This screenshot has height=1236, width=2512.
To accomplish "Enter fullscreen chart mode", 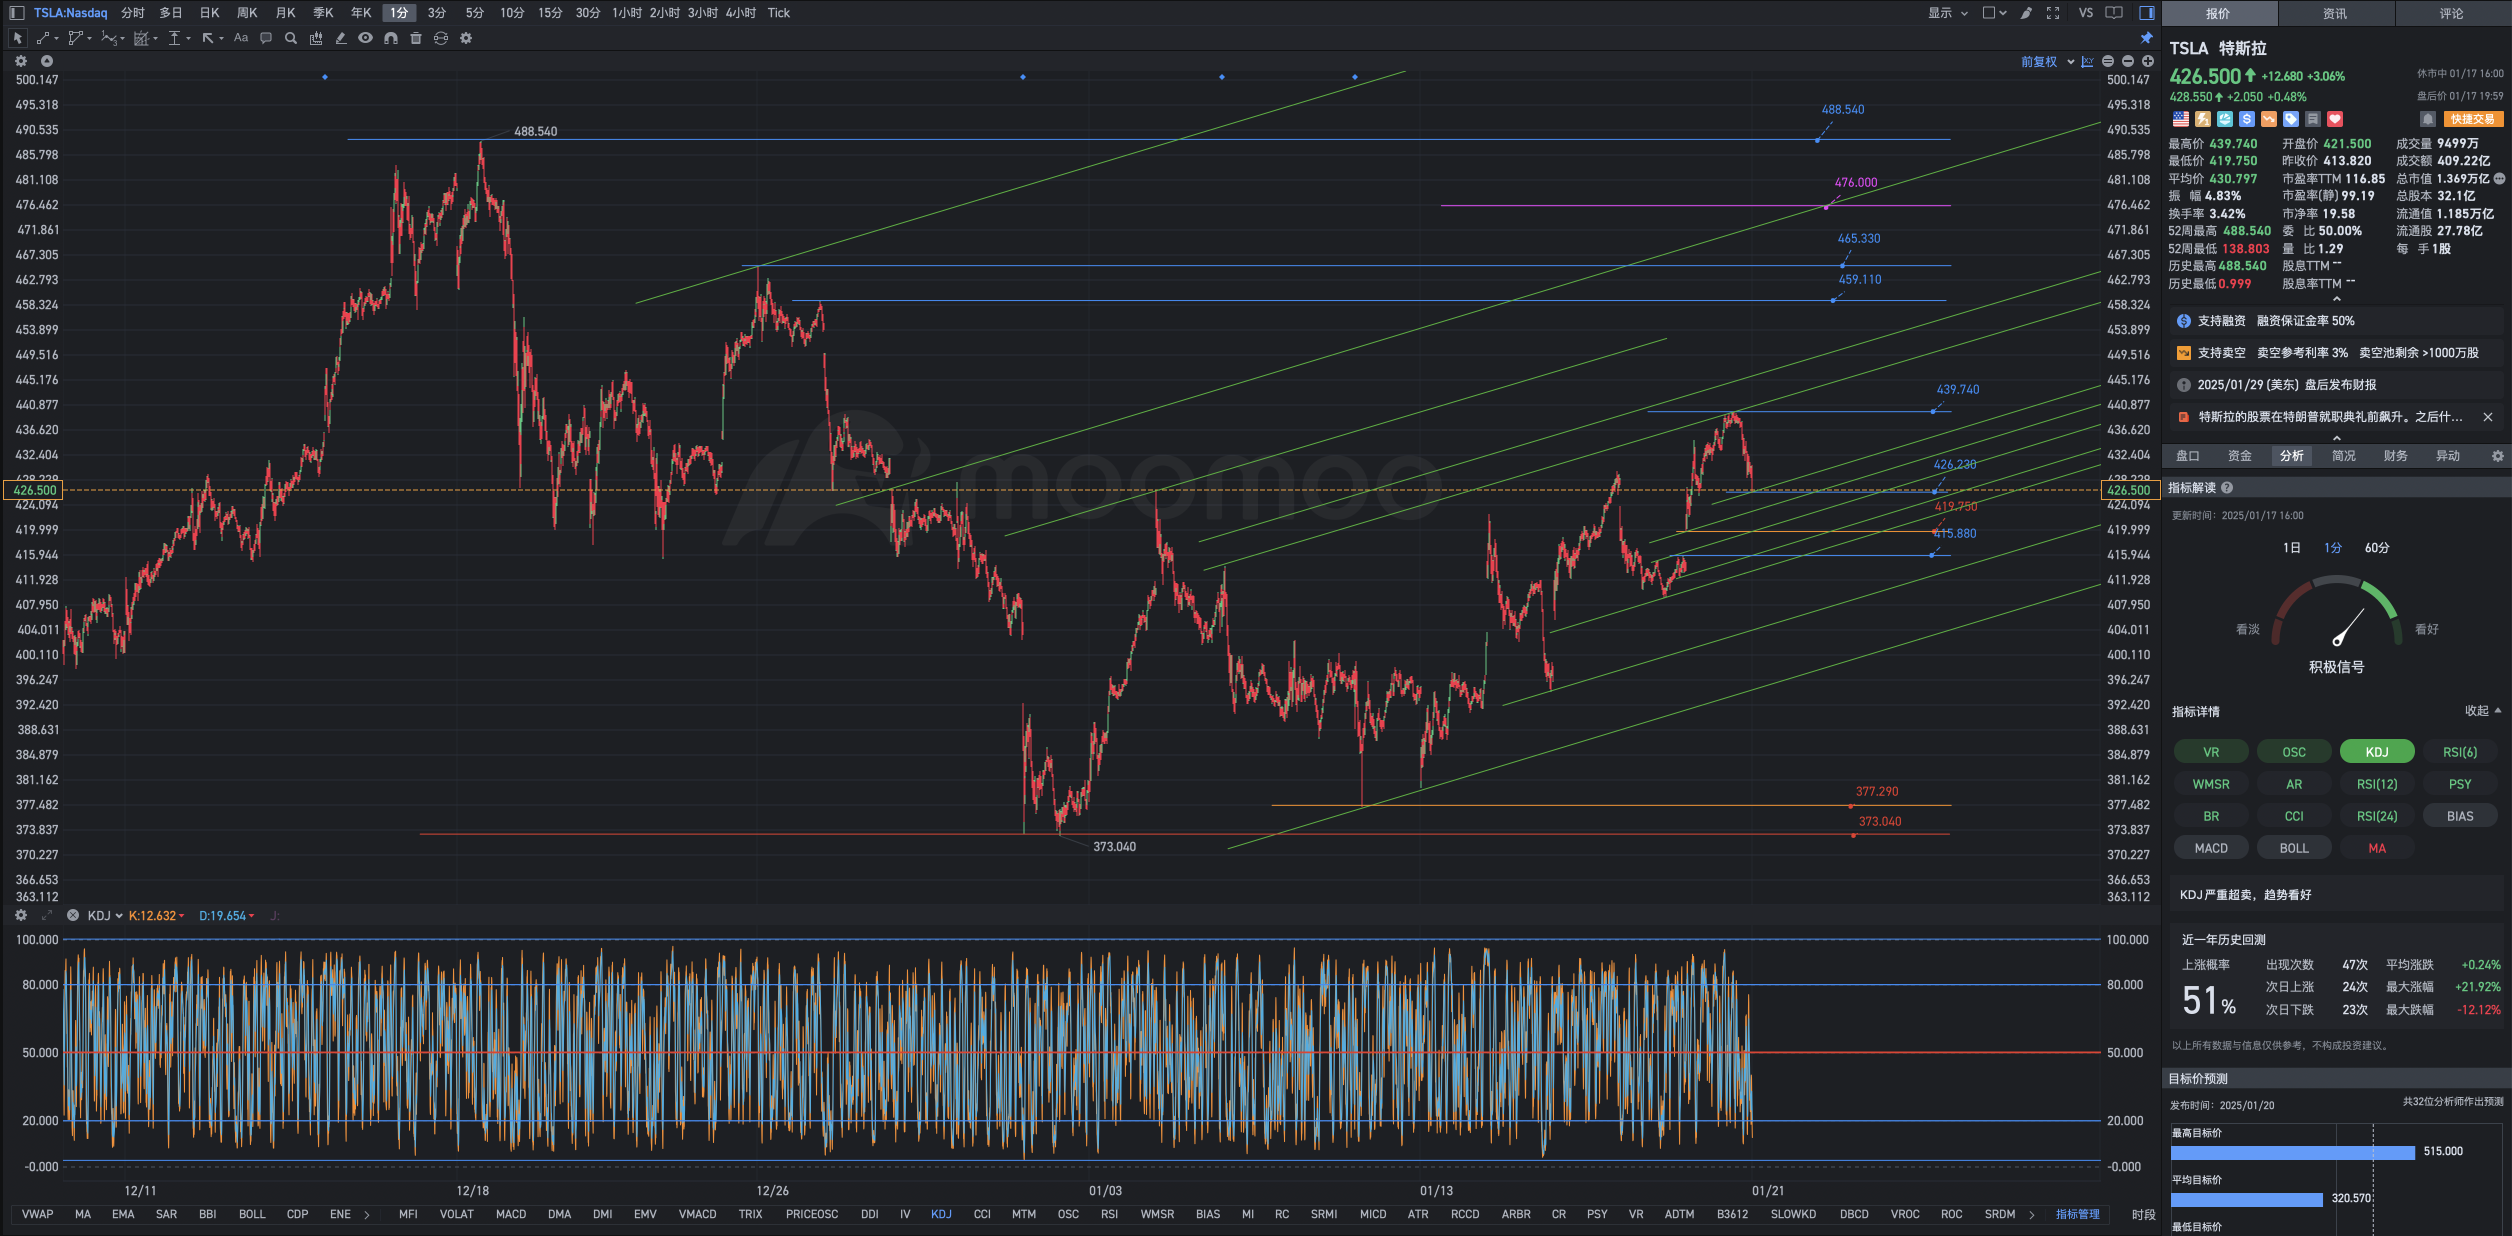I will (x=2053, y=13).
